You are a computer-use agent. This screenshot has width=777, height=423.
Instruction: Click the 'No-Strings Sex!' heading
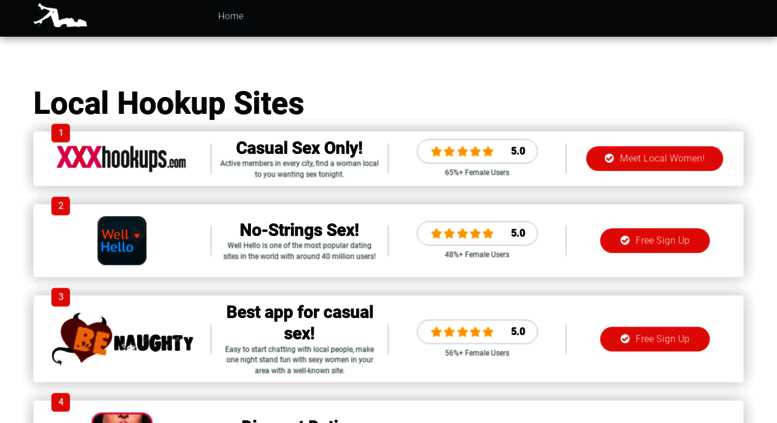(x=299, y=230)
